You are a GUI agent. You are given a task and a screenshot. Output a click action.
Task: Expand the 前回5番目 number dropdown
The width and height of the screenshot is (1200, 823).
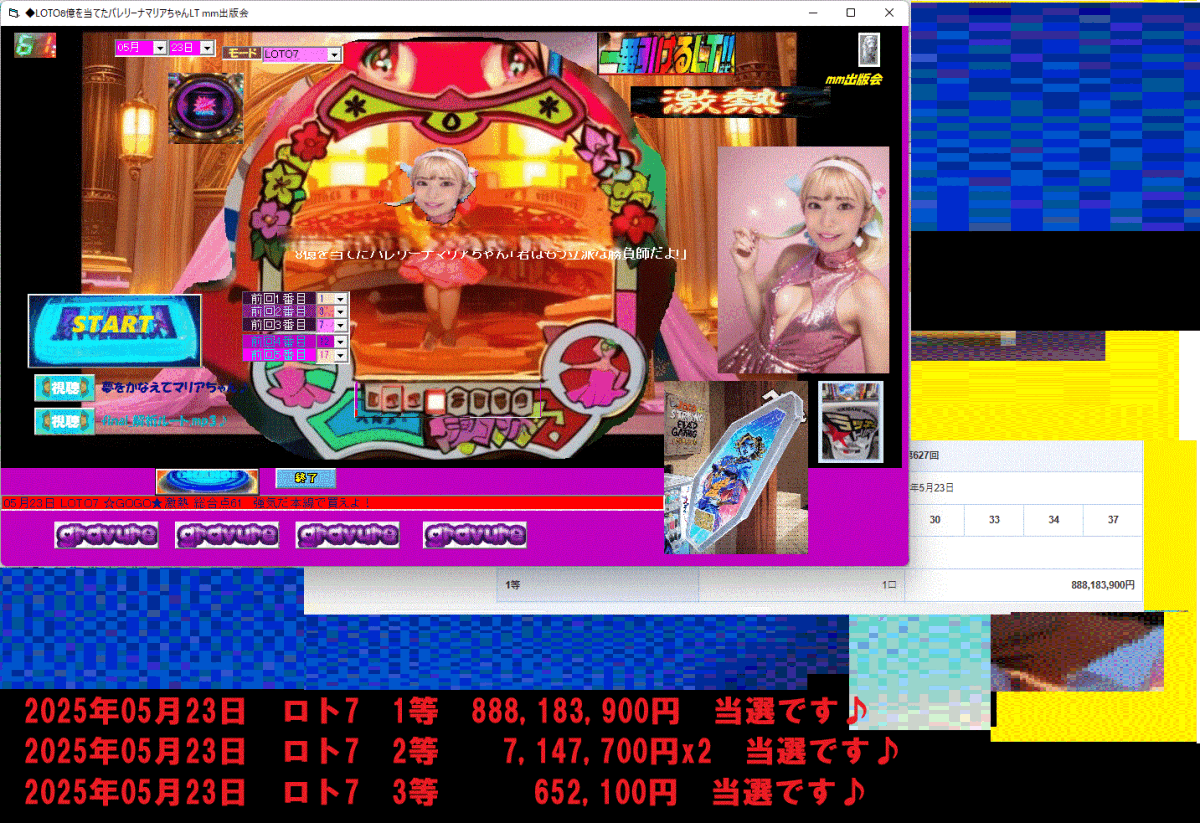340,355
